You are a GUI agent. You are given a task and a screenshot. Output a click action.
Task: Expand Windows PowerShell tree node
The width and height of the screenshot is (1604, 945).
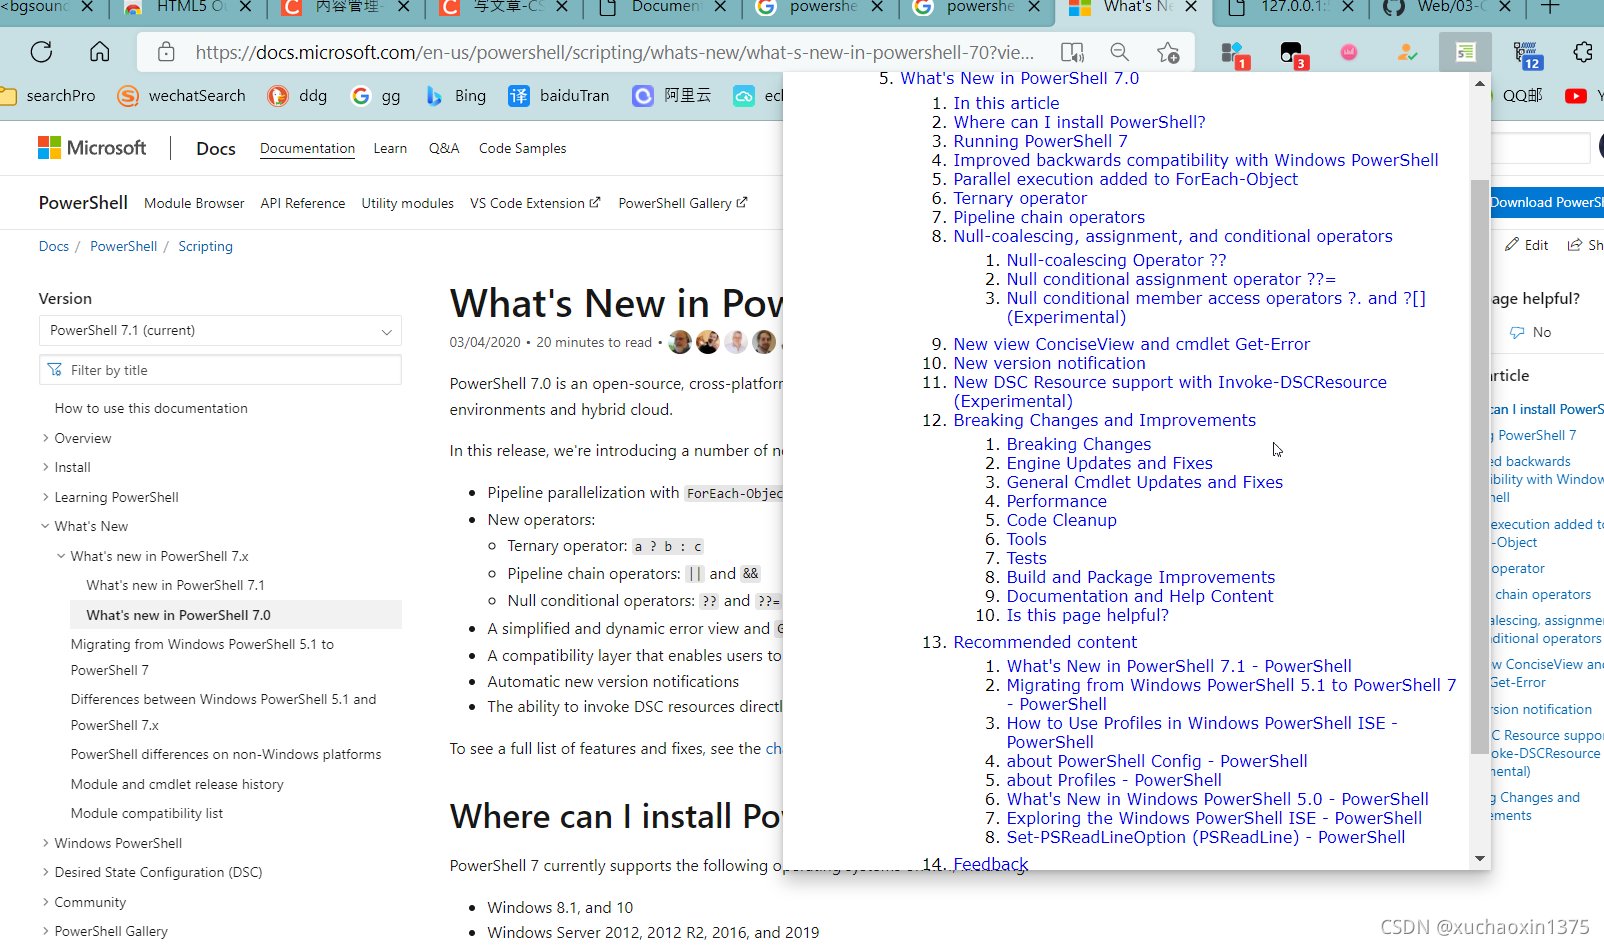point(46,843)
